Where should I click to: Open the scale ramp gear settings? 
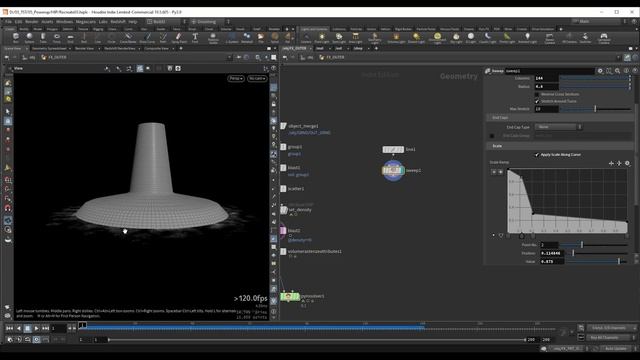[x=627, y=163]
